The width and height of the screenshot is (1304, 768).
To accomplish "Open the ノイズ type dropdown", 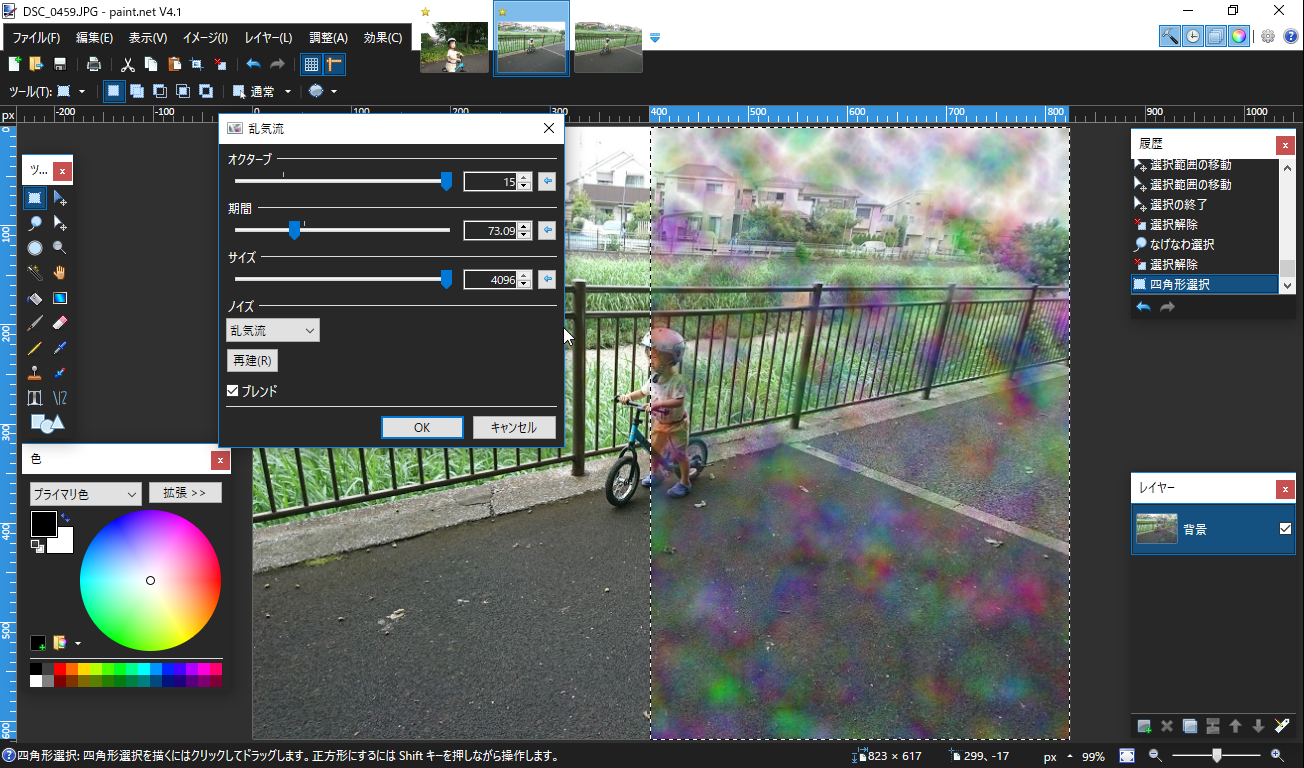I will [273, 330].
